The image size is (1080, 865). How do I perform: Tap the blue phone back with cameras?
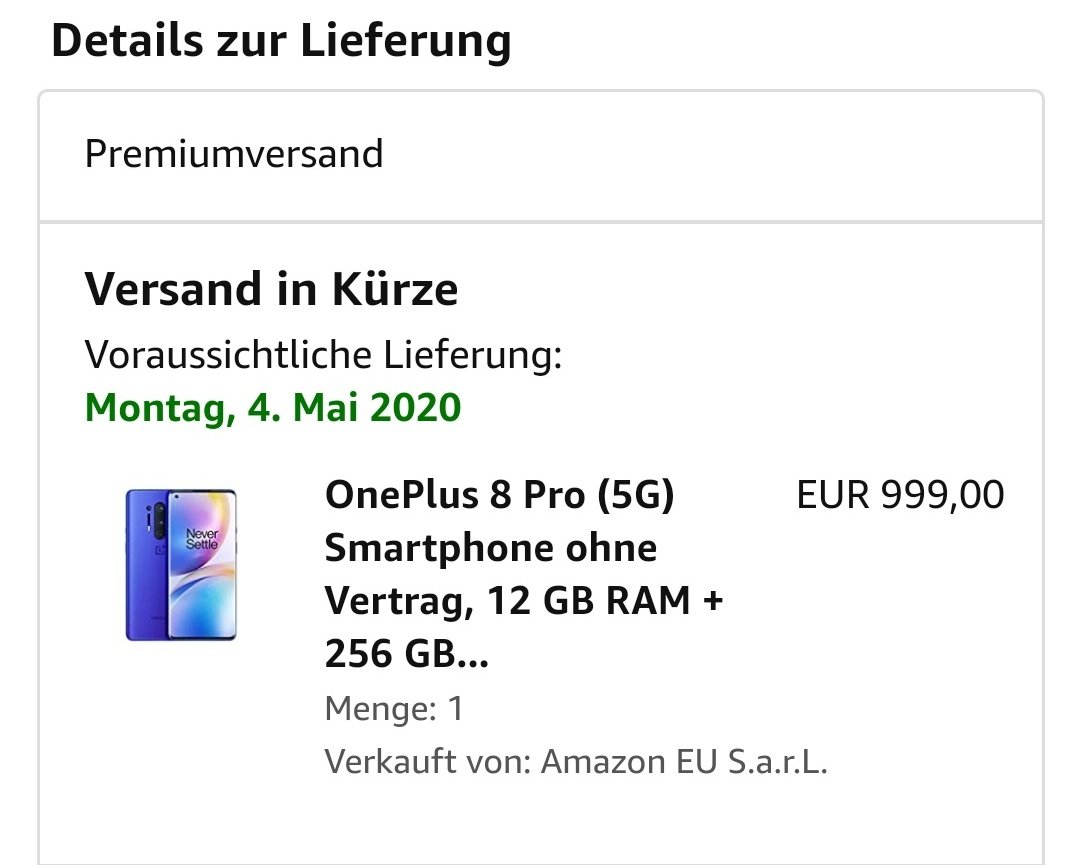[x=146, y=565]
